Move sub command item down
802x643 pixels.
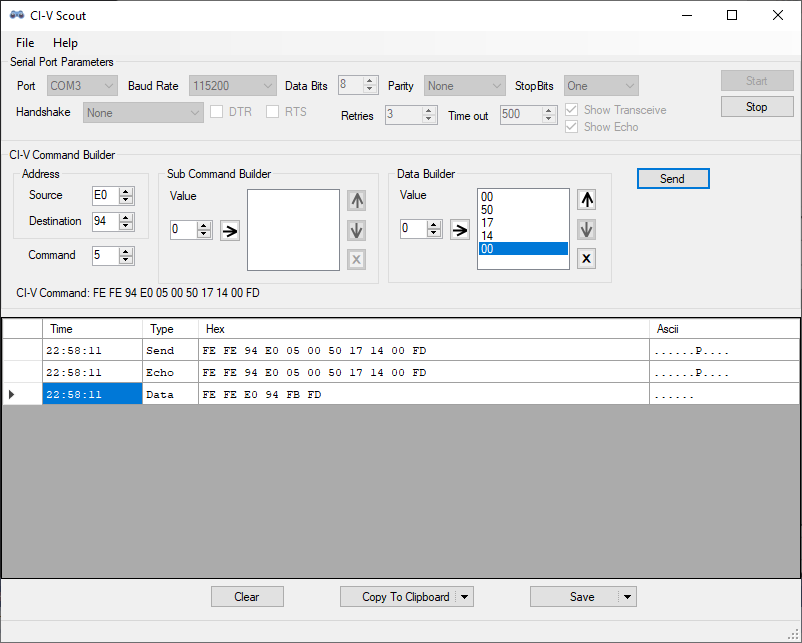click(x=357, y=230)
